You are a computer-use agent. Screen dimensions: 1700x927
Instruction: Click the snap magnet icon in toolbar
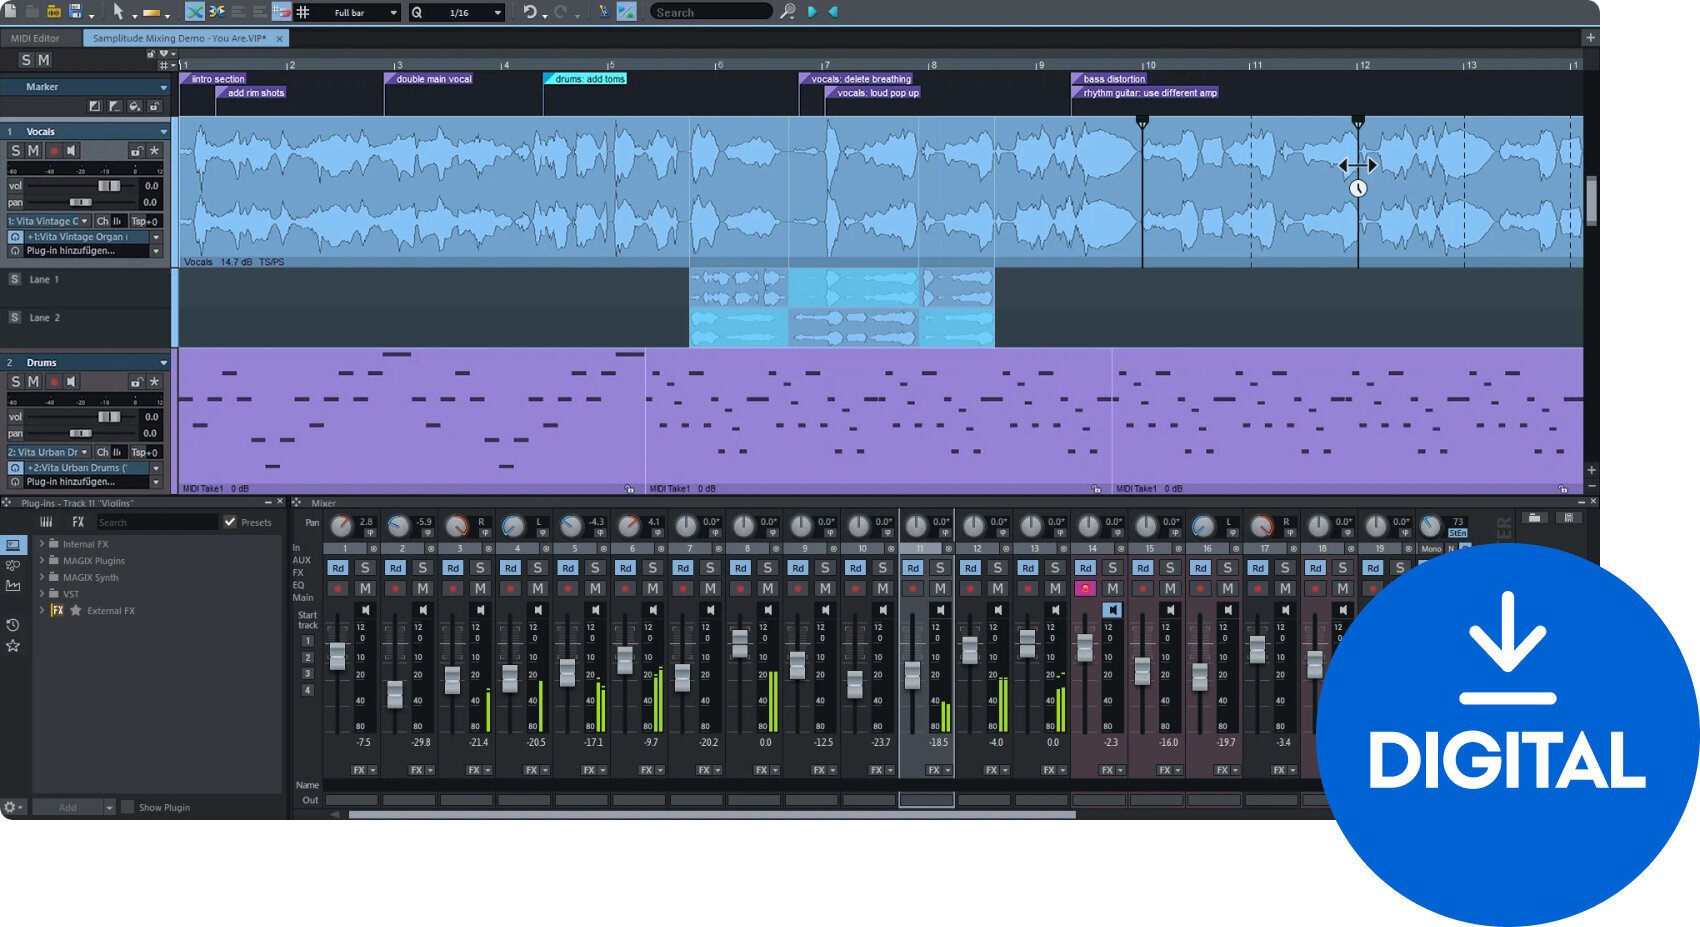281,12
